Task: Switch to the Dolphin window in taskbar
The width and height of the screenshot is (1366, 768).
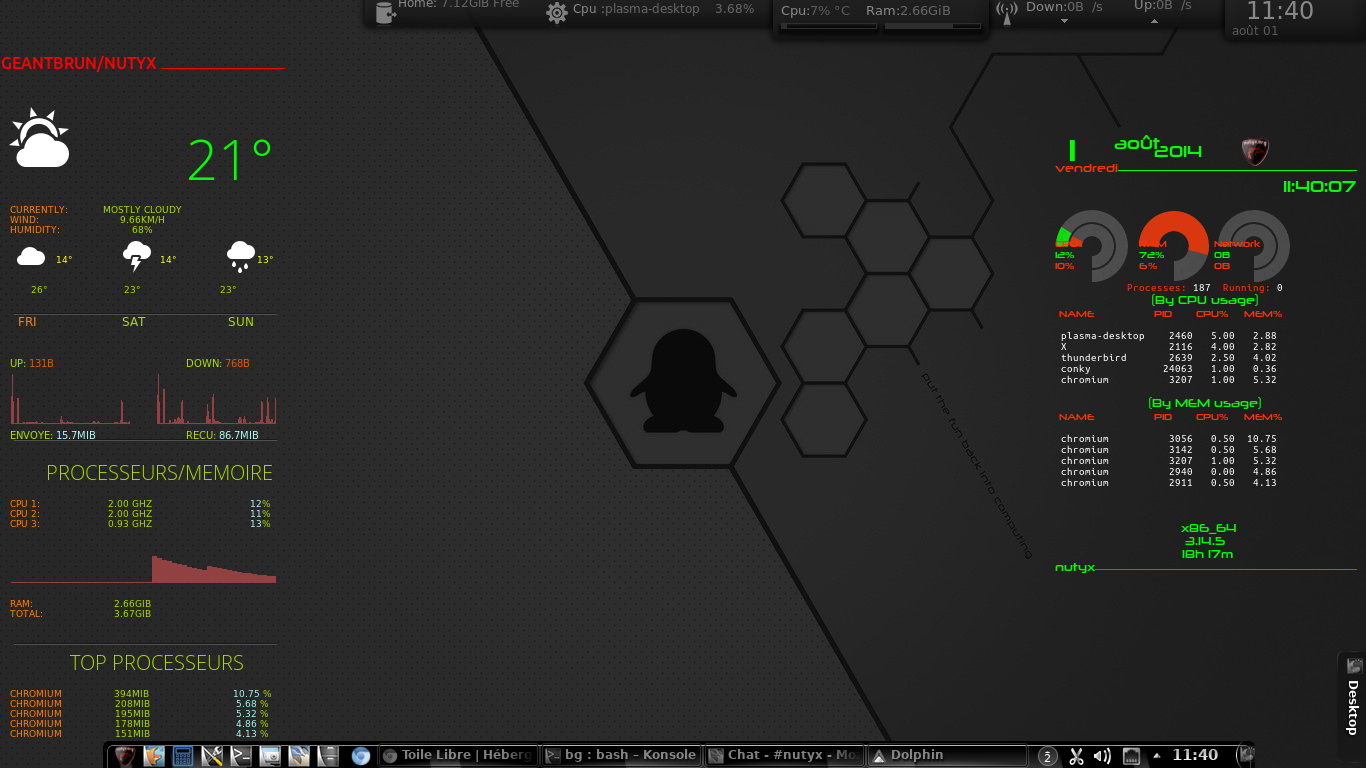Action: click(946, 756)
